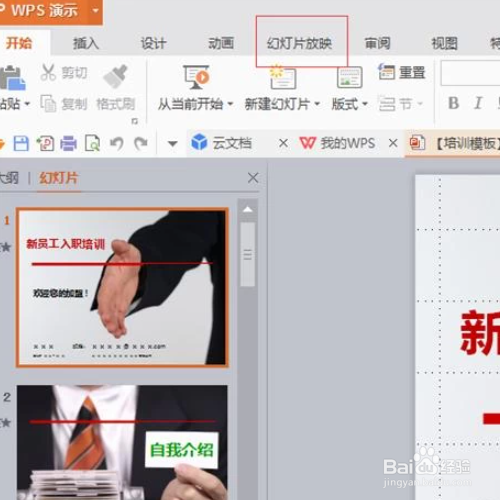Open the 视图 ribbon tab
The image size is (500, 500).
point(444,43)
